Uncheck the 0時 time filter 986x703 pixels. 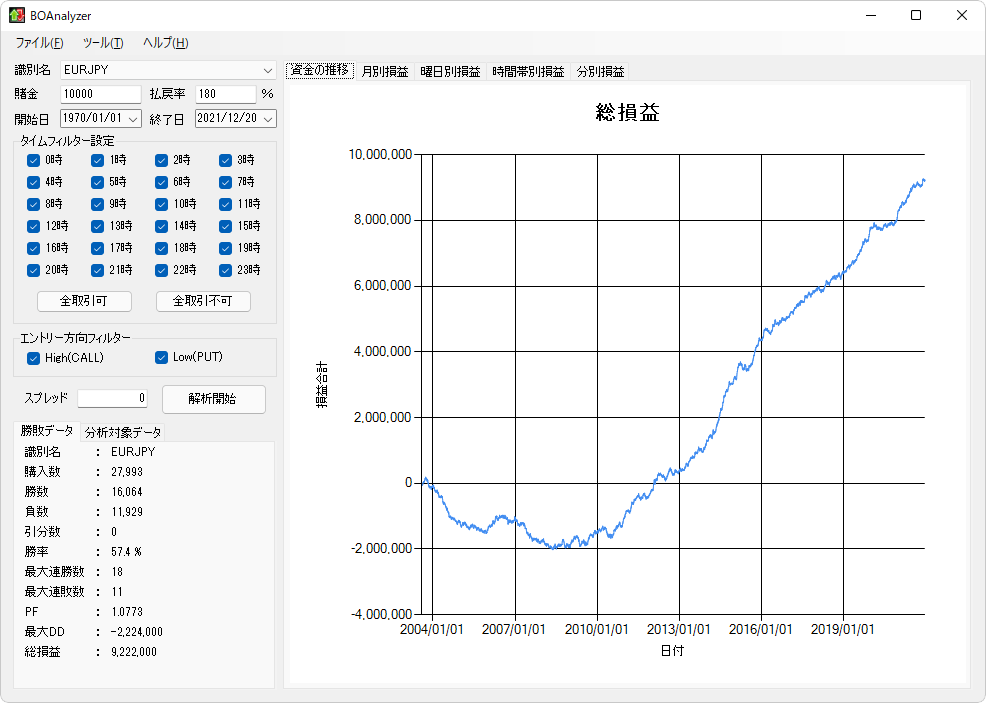click(x=33, y=160)
